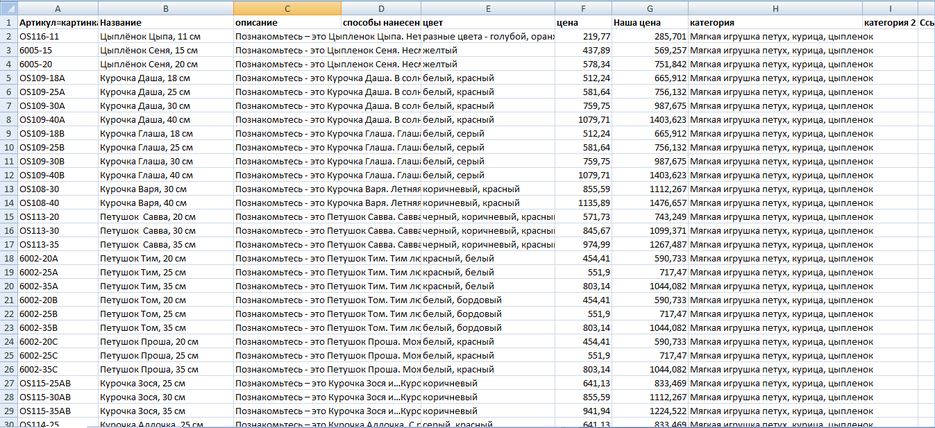Click cell 'OS116-11'

[58, 37]
